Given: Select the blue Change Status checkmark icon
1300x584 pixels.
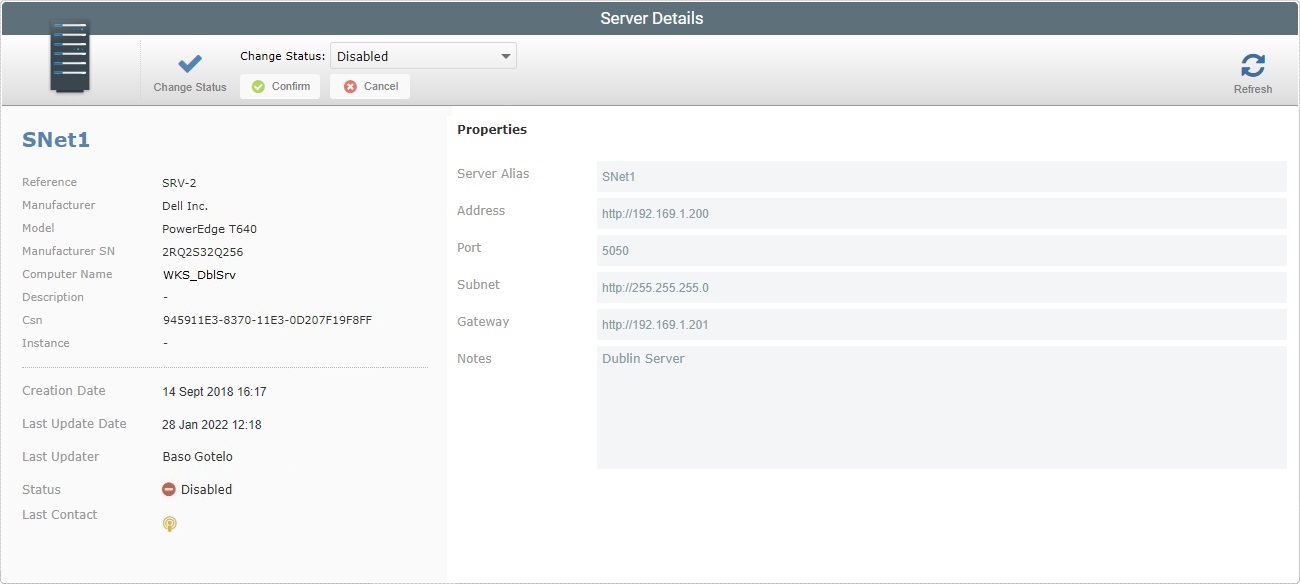Looking at the screenshot, I should point(188,62).
